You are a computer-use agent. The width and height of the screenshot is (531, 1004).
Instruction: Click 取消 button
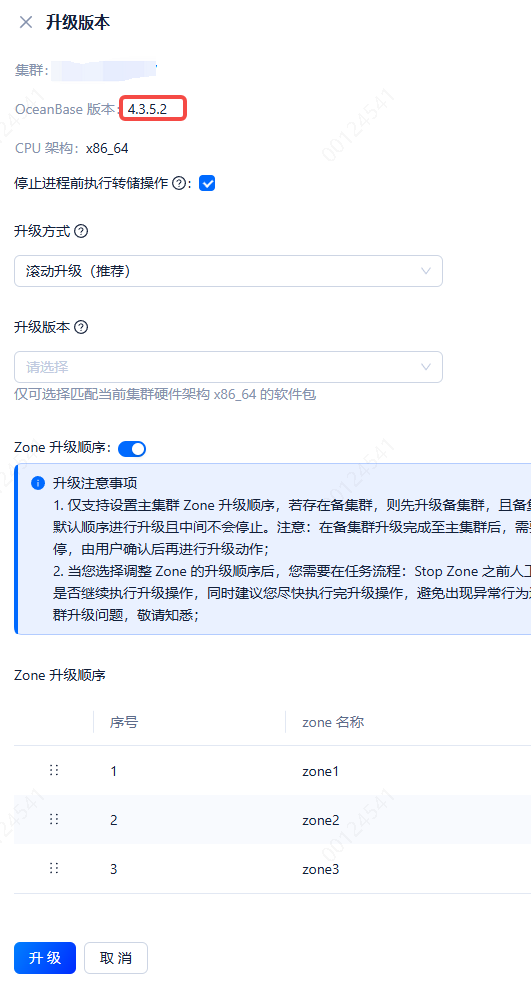(116, 958)
